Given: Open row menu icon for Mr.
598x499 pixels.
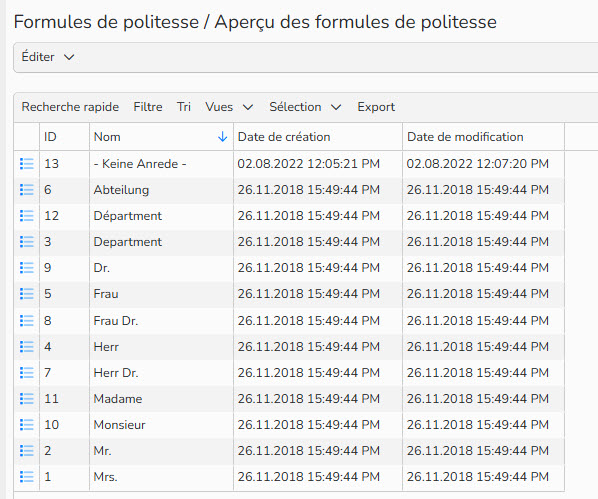Looking at the screenshot, I should (x=27, y=451).
